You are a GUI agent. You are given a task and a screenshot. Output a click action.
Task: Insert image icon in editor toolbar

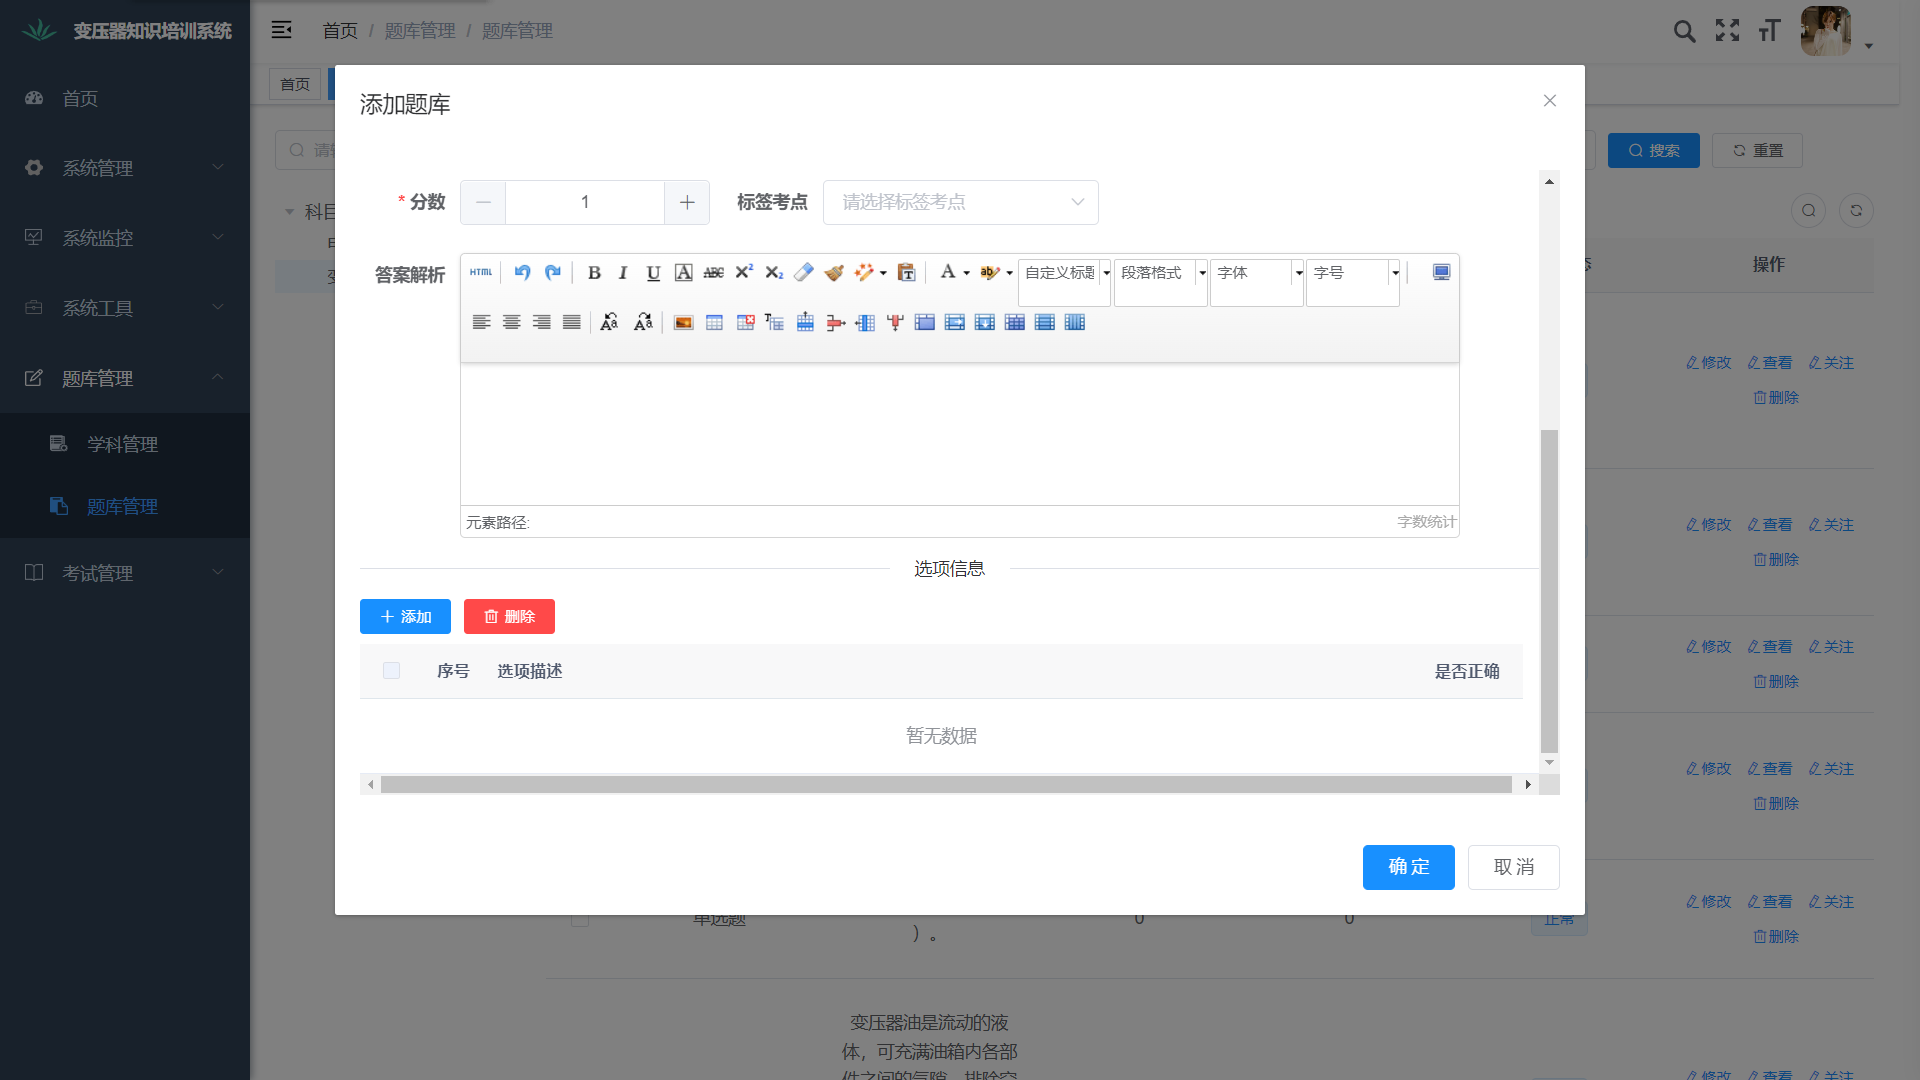point(683,322)
